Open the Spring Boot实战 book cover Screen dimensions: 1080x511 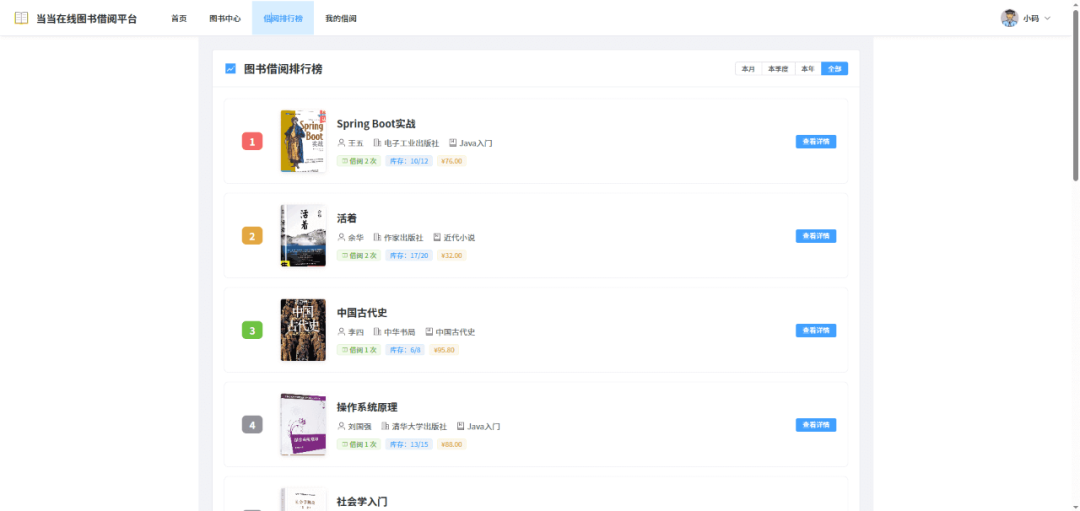click(x=303, y=141)
